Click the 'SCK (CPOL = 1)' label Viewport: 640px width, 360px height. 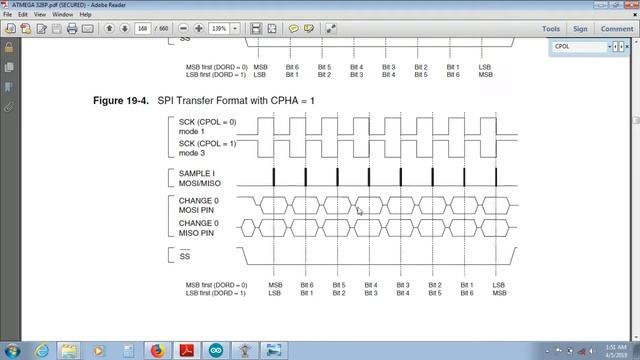(x=207, y=144)
